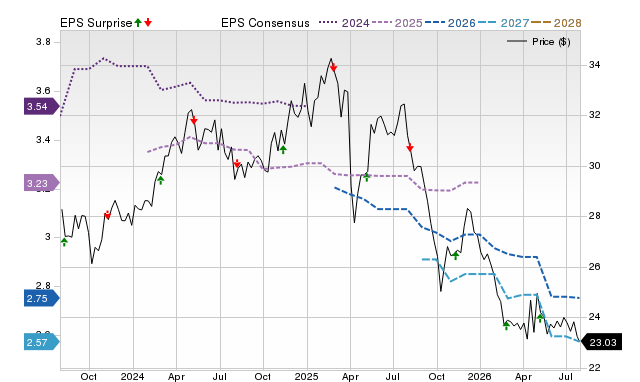Toggle the 2024 EPS consensus legend entry
Viewport: 640px width, 382px height.
[344, 23]
